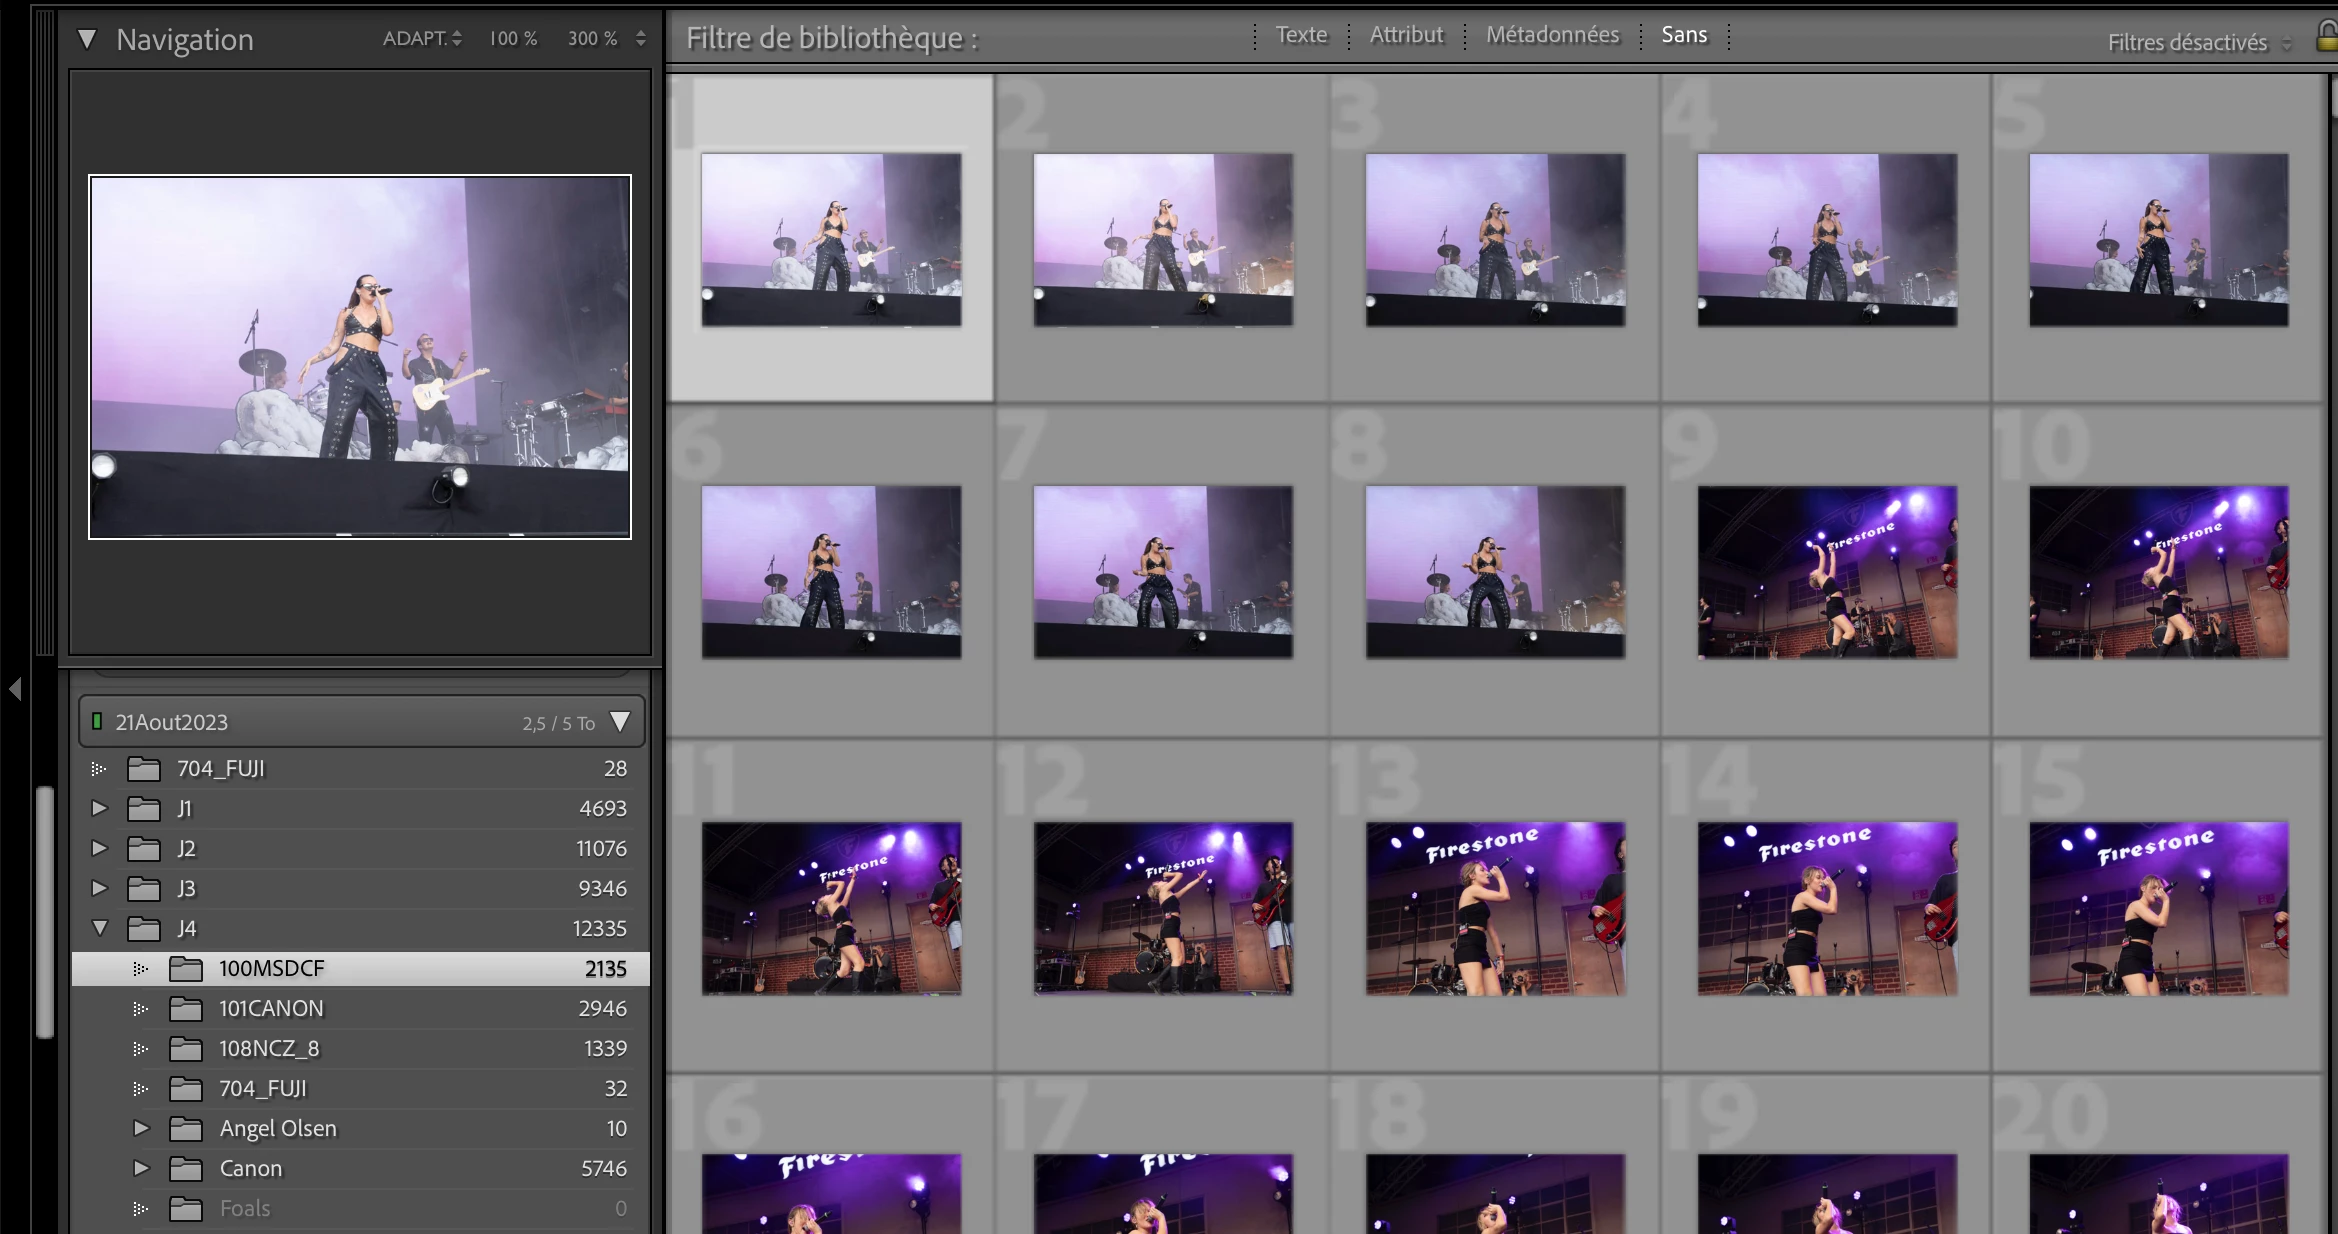Click the Sans filter option
This screenshot has height=1234, width=2338.
[1684, 35]
